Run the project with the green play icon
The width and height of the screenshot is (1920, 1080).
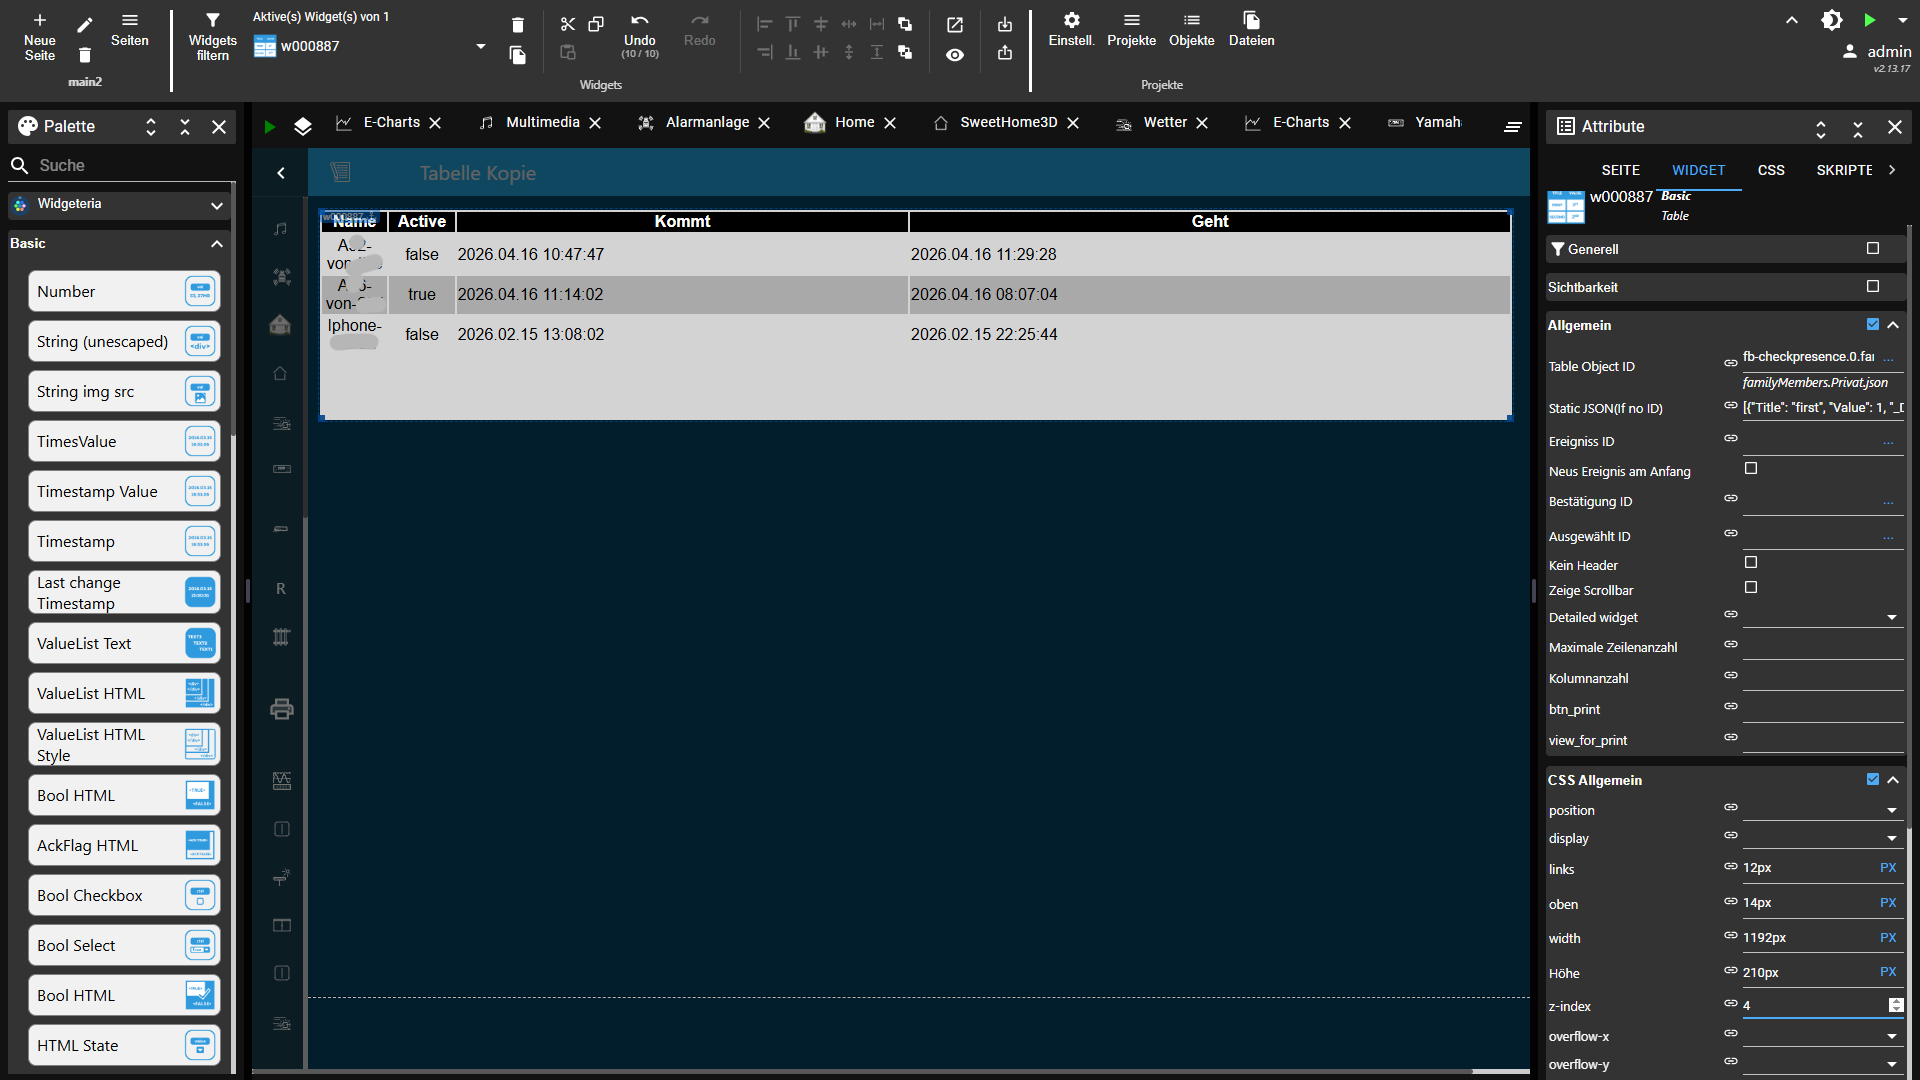point(1869,19)
